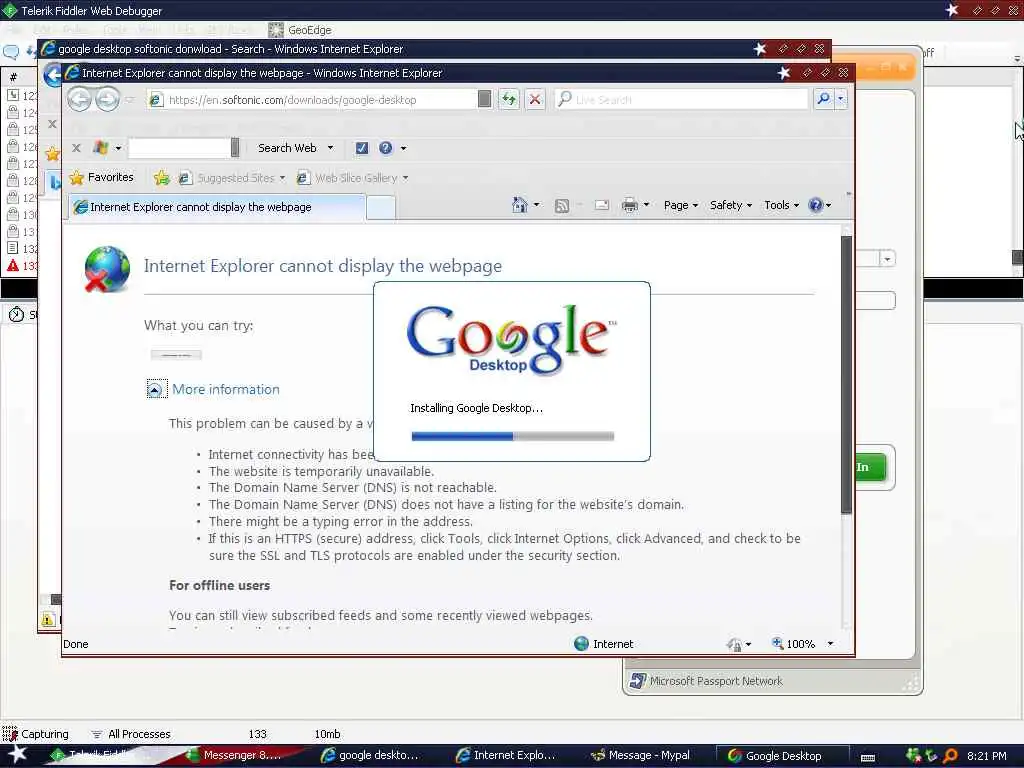1024x768 pixels.
Task: Select the 'Internet Explorer cannot display the webpage' tab
Action: [x=217, y=208]
